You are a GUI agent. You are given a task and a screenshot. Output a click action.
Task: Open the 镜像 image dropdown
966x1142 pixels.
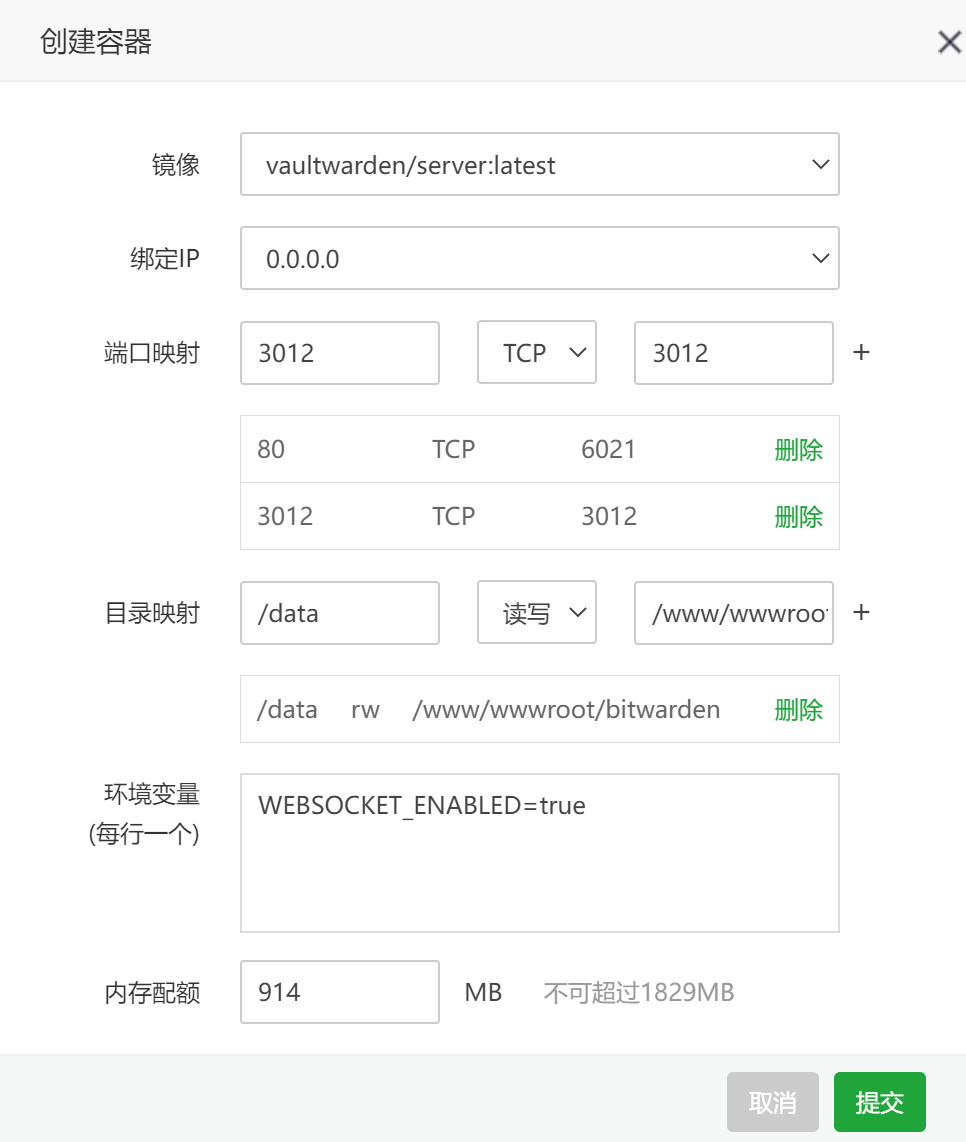(x=539, y=165)
